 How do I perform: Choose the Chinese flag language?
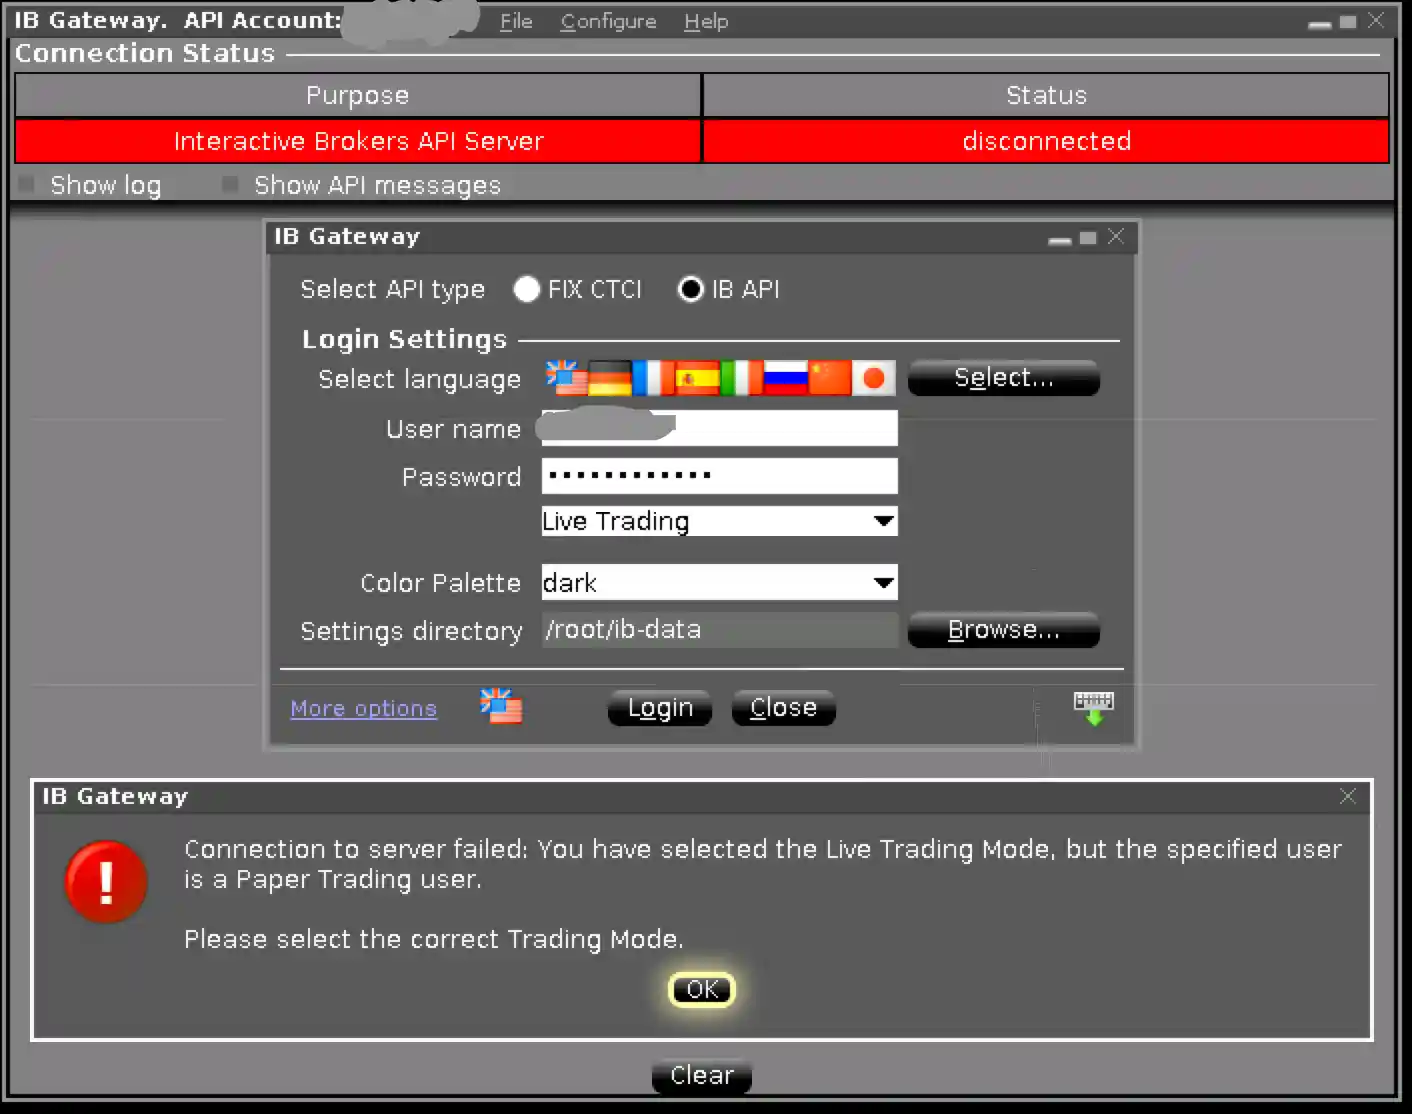click(829, 378)
